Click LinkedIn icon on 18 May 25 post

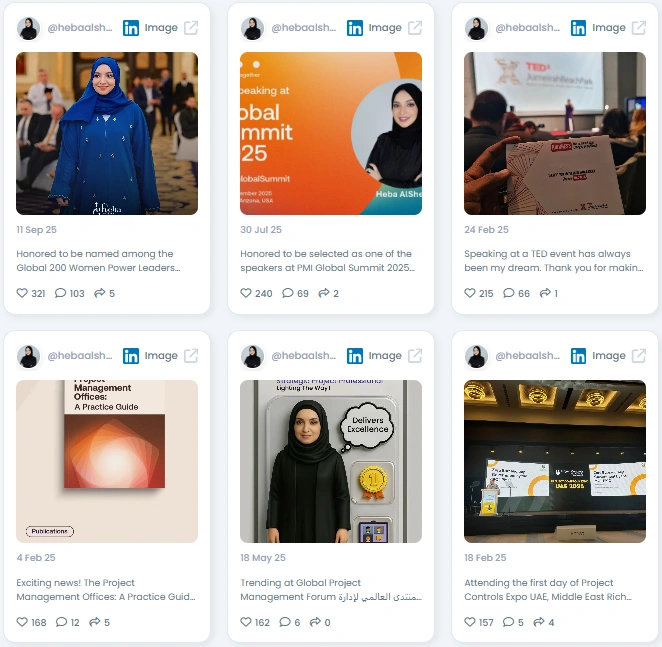tap(355, 356)
